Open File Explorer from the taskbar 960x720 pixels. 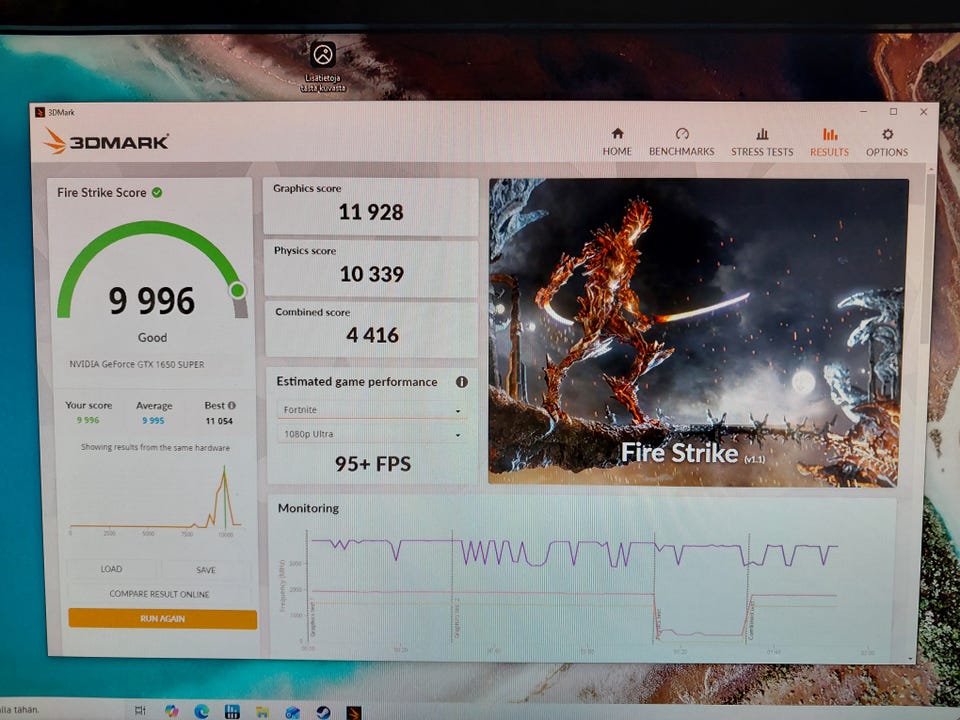click(262, 711)
